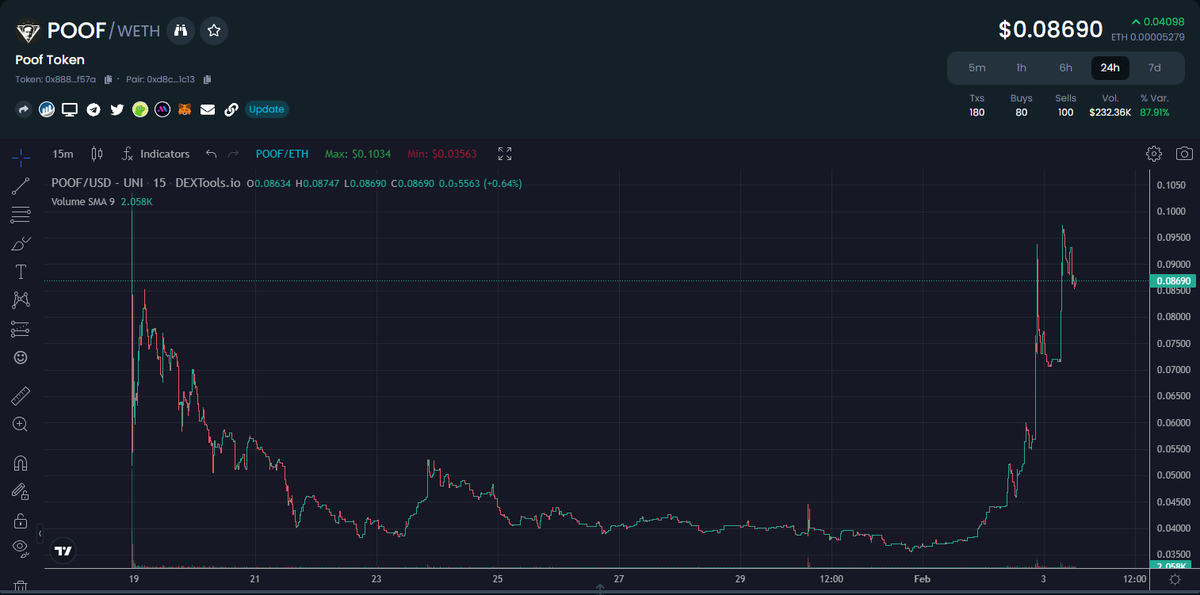Screen dimensions: 1200x595
Task: Open chart settings gear icon
Action: point(1154,154)
